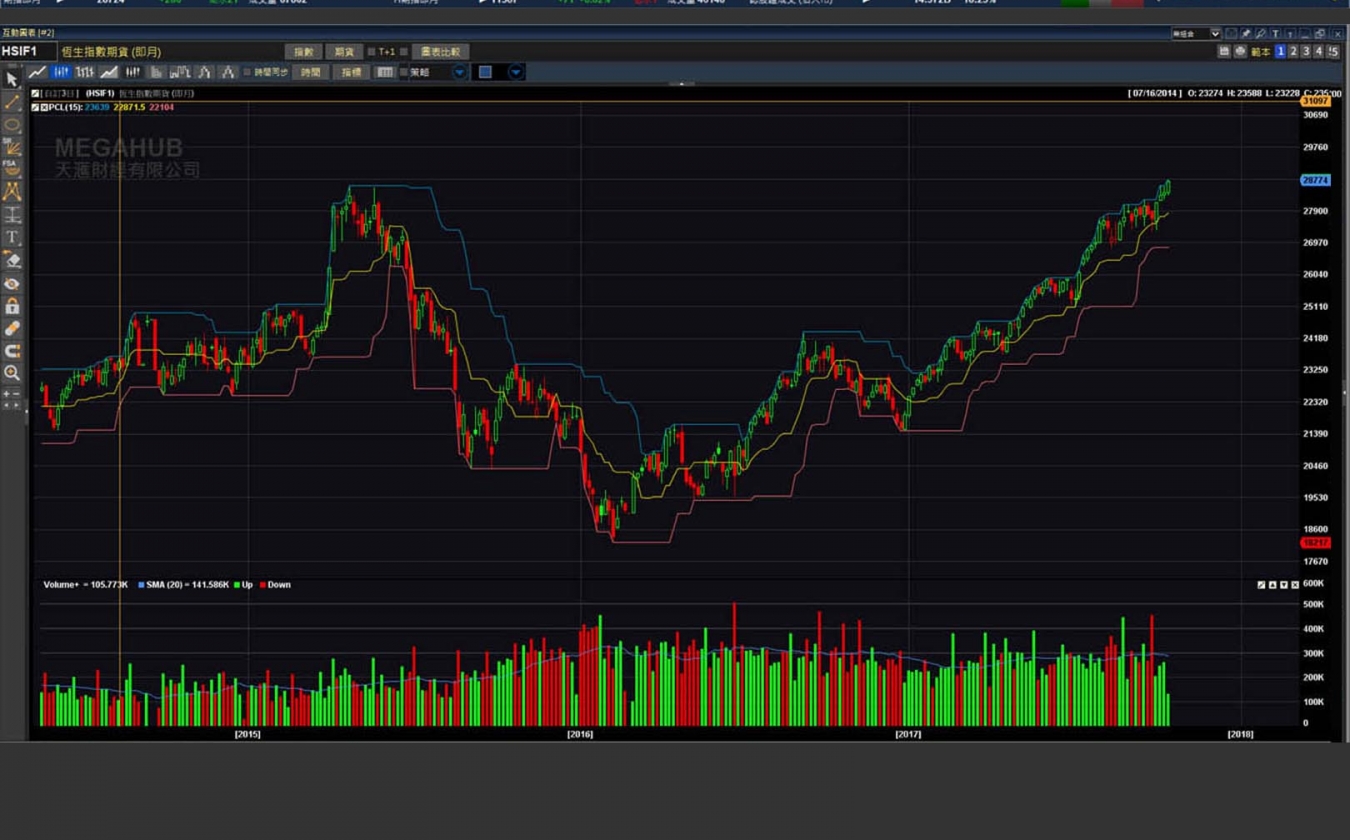1350x840 pixels.
Task: Move volume panel up
Action: pyautogui.click(x=1272, y=585)
